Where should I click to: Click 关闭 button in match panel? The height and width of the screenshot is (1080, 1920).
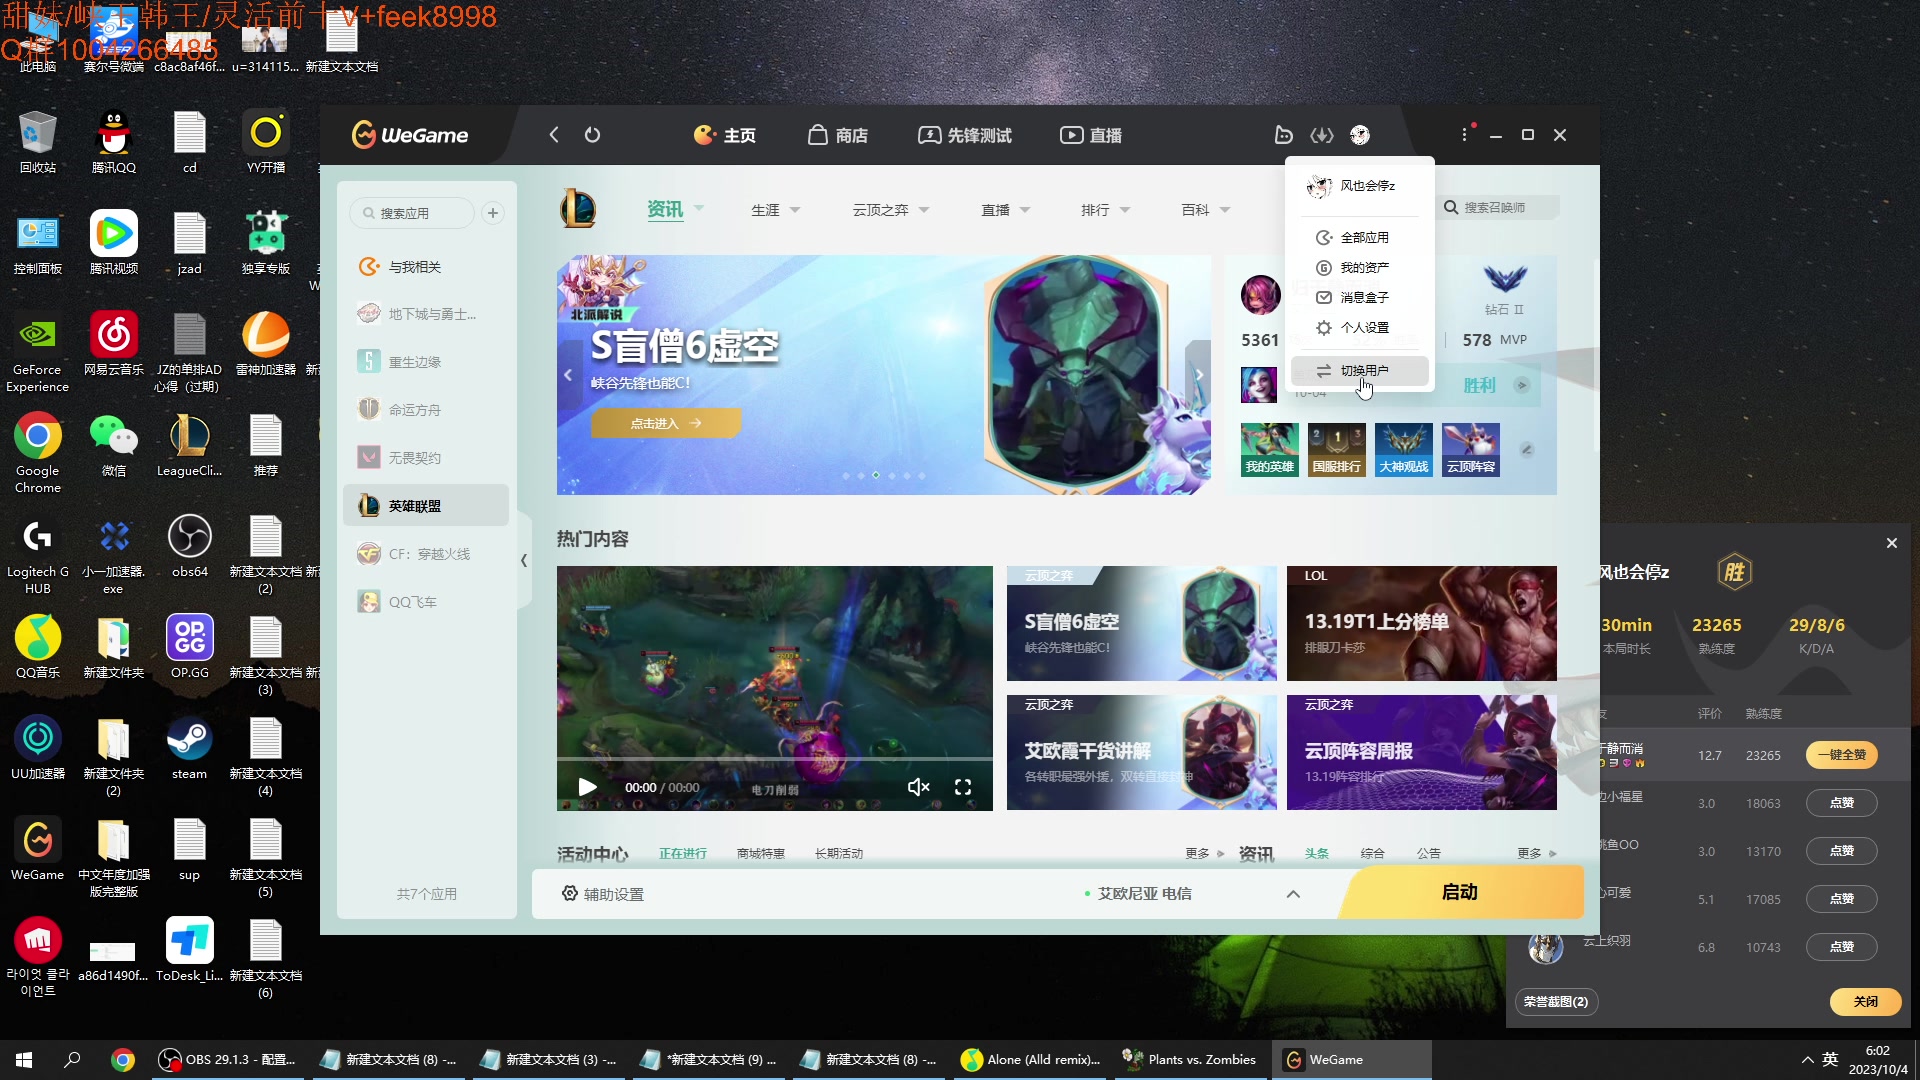point(1866,1001)
